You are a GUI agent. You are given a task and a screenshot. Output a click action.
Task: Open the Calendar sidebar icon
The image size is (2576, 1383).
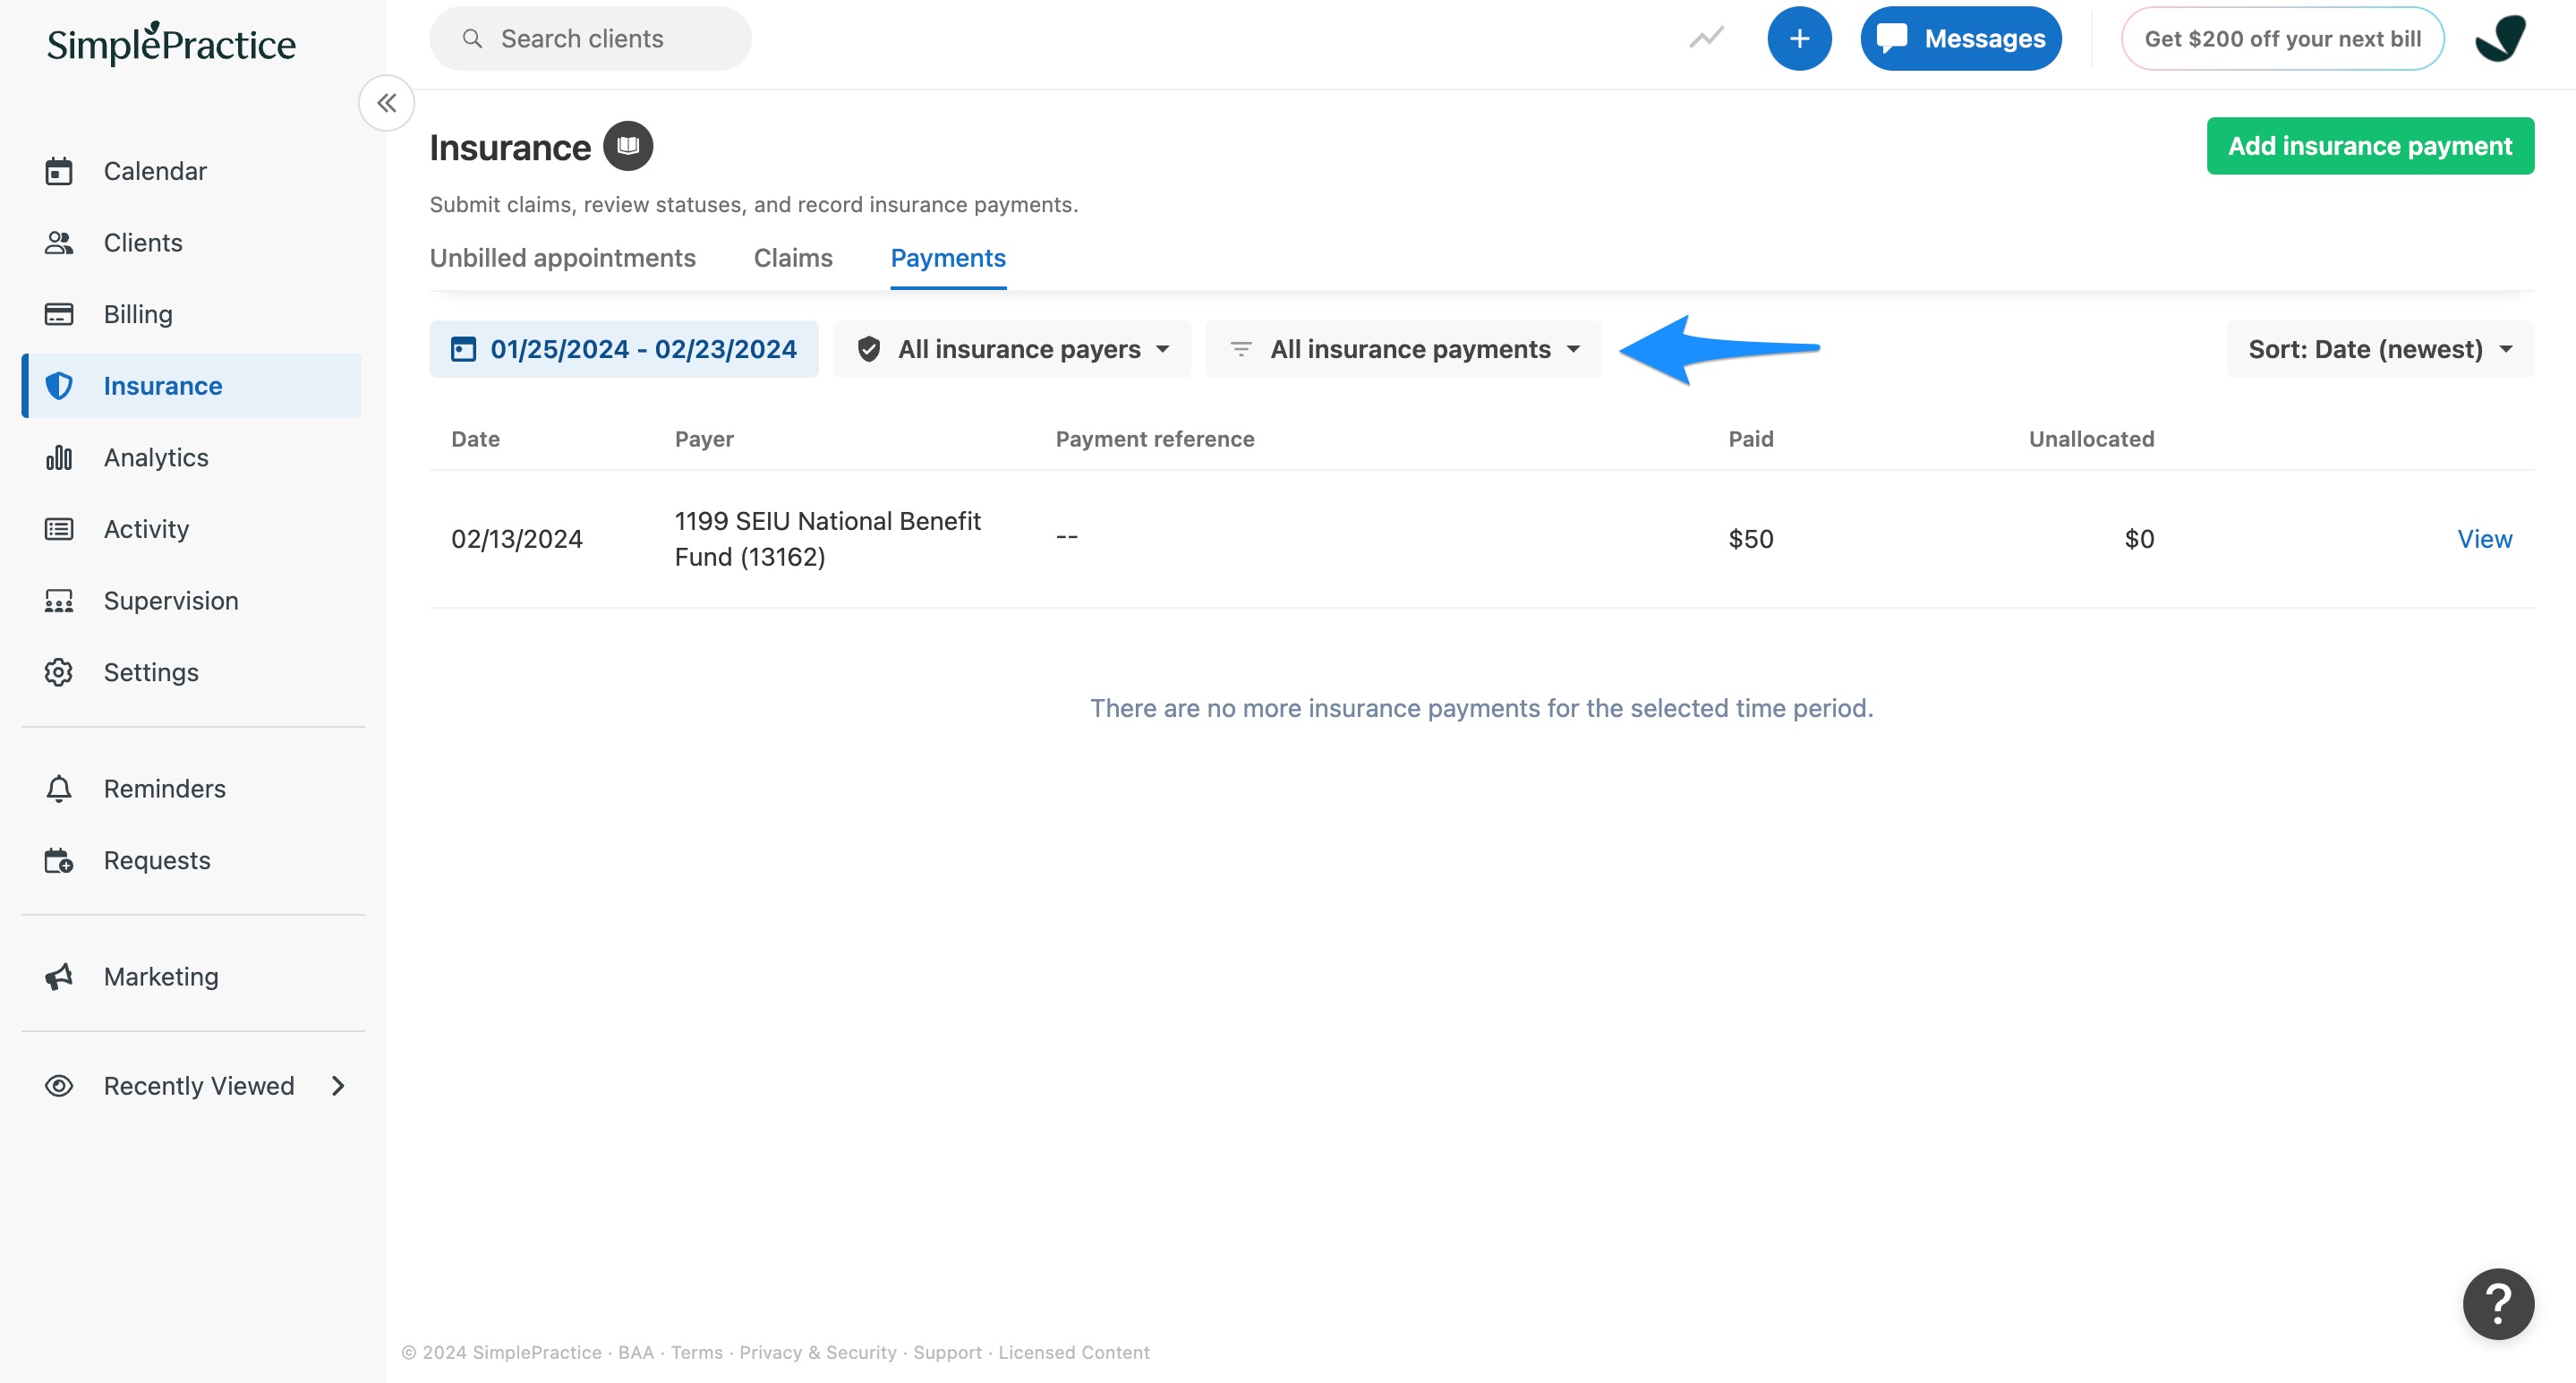(59, 171)
